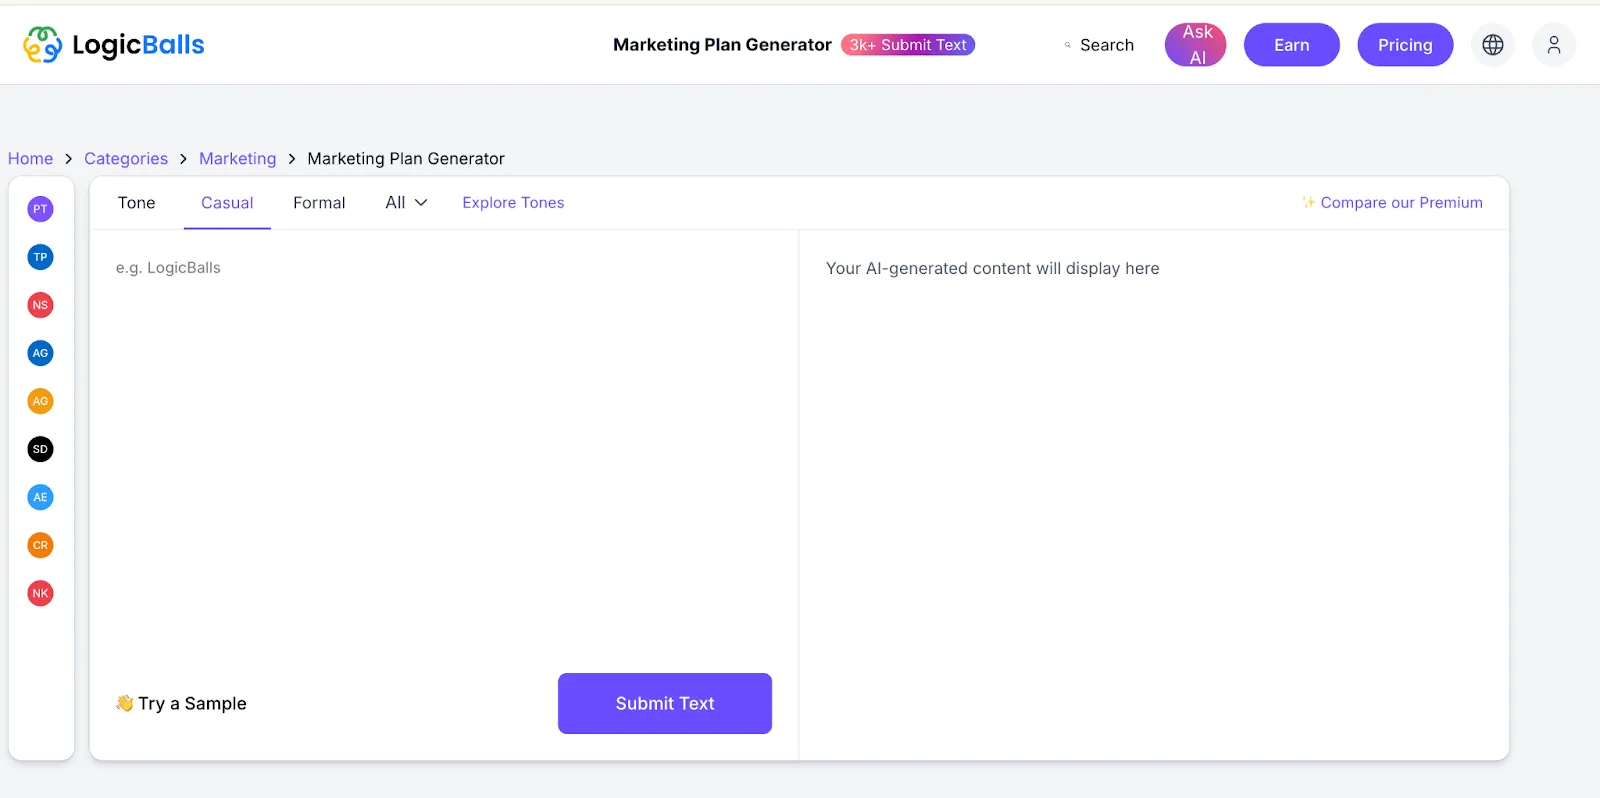Open the PT avatar in the sidebar
The image size is (1600, 798).
click(x=40, y=209)
